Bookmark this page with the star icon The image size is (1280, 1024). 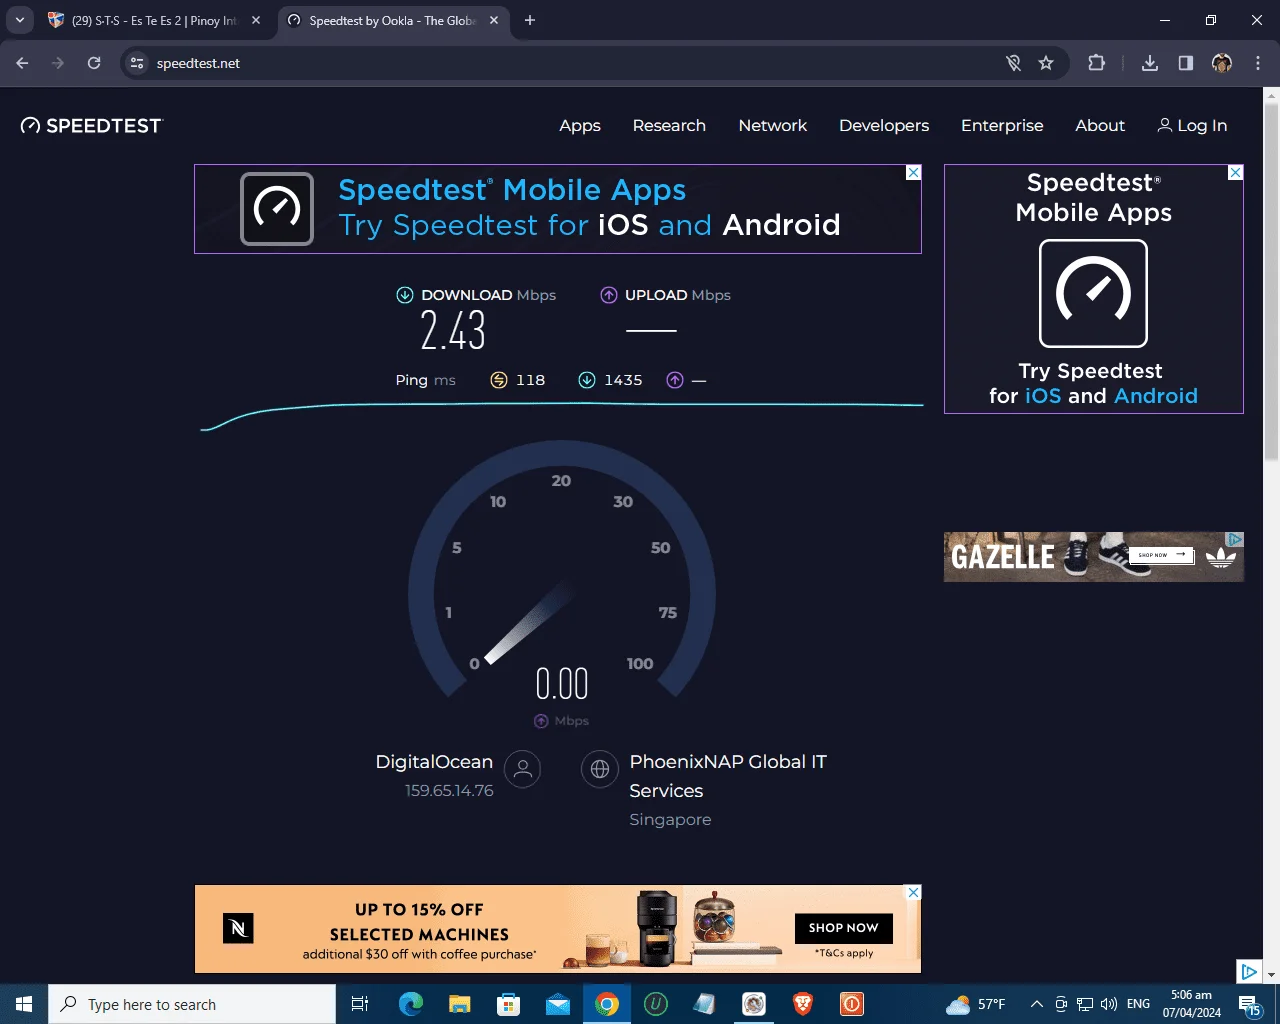pos(1046,63)
